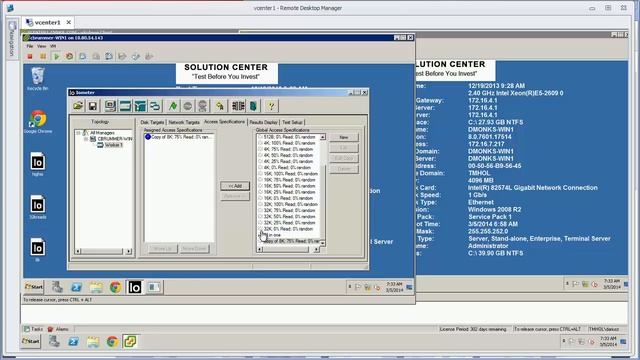This screenshot has width=640, height=360.
Task: Select the vcenter1 session tab
Action: coord(48,22)
